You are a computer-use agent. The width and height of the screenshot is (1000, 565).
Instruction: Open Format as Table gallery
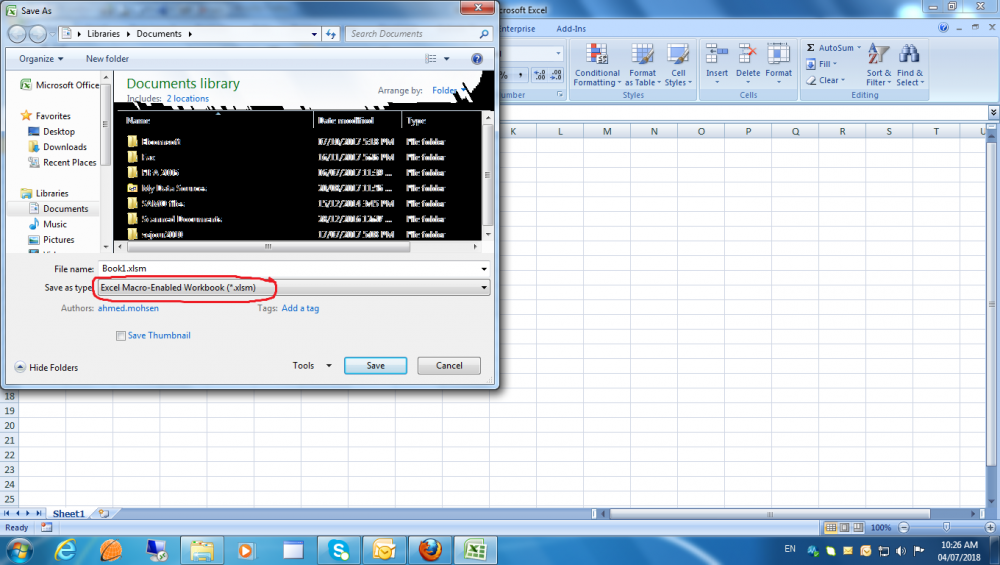(x=642, y=65)
